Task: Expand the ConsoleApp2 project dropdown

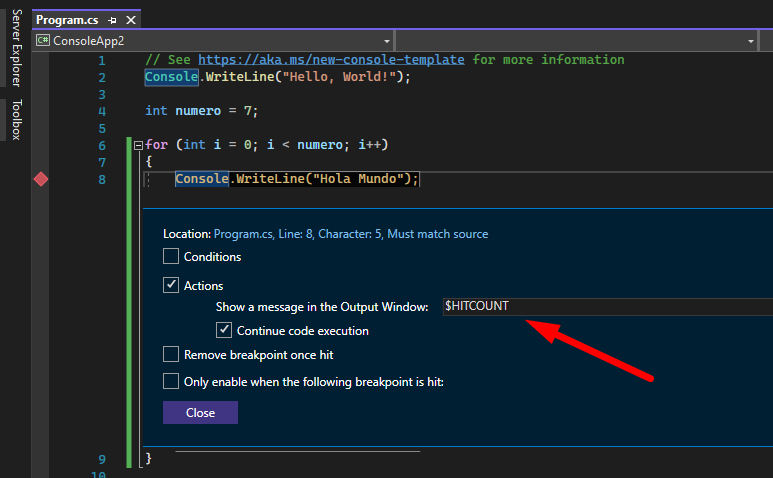Action: [x=385, y=41]
